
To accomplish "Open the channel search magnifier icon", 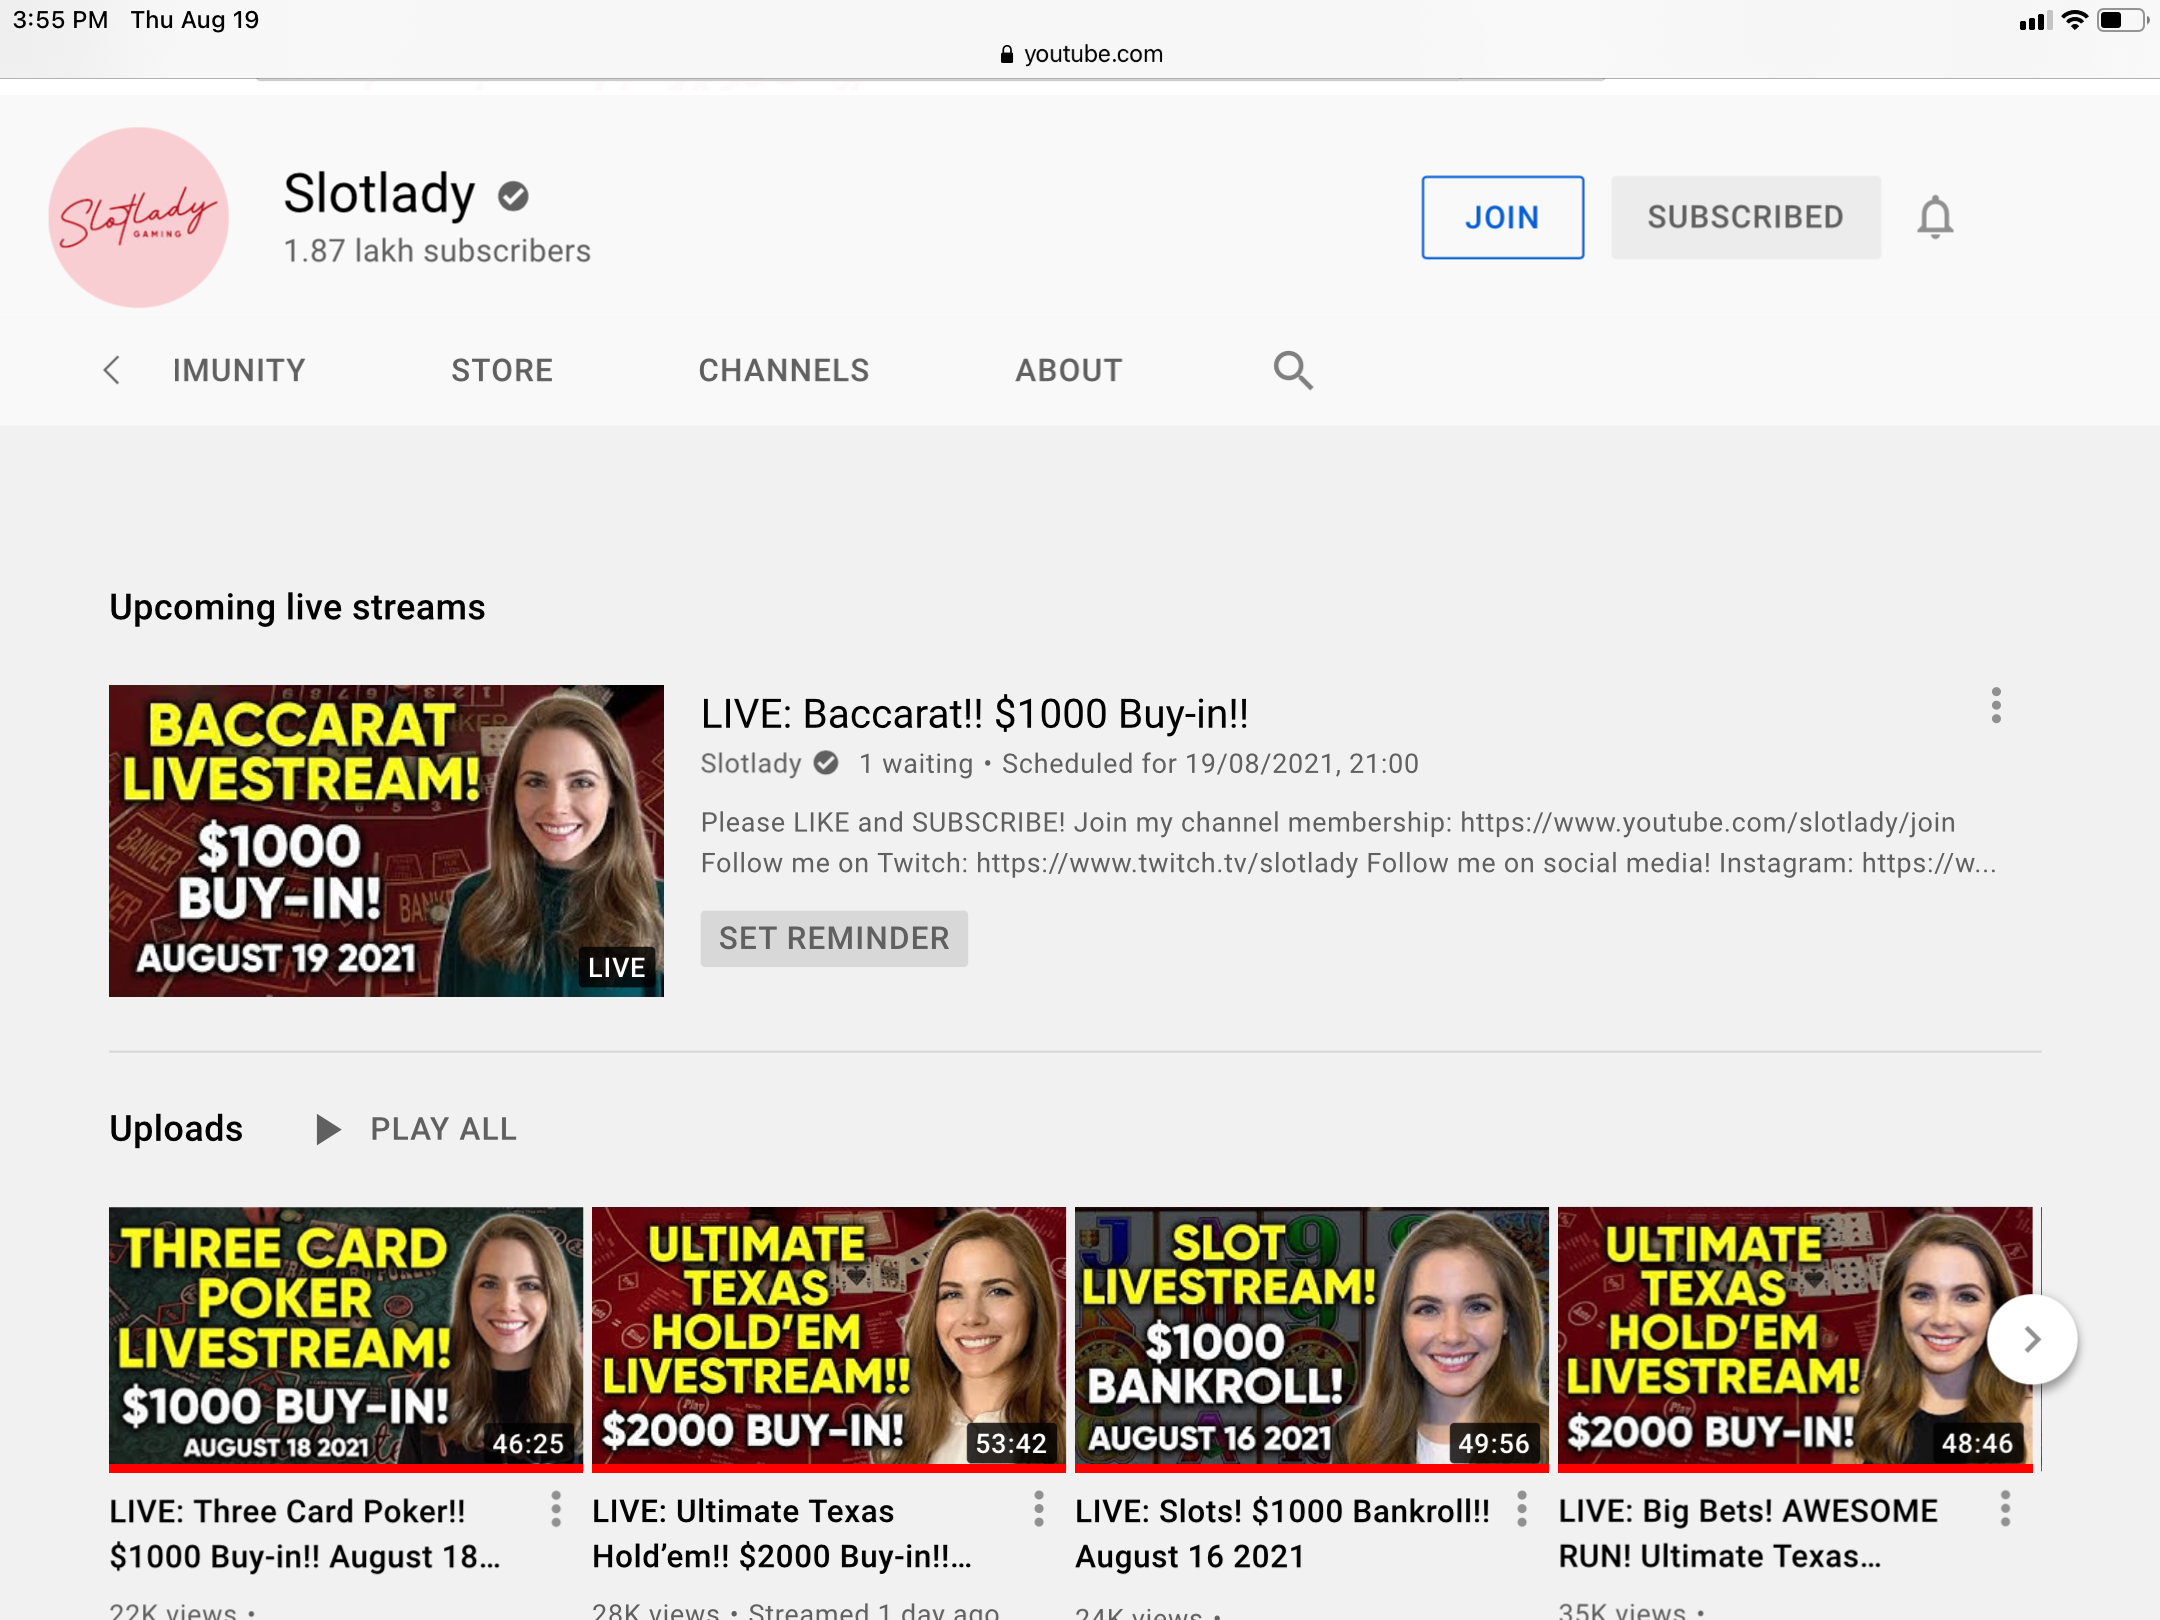I will click(1292, 370).
